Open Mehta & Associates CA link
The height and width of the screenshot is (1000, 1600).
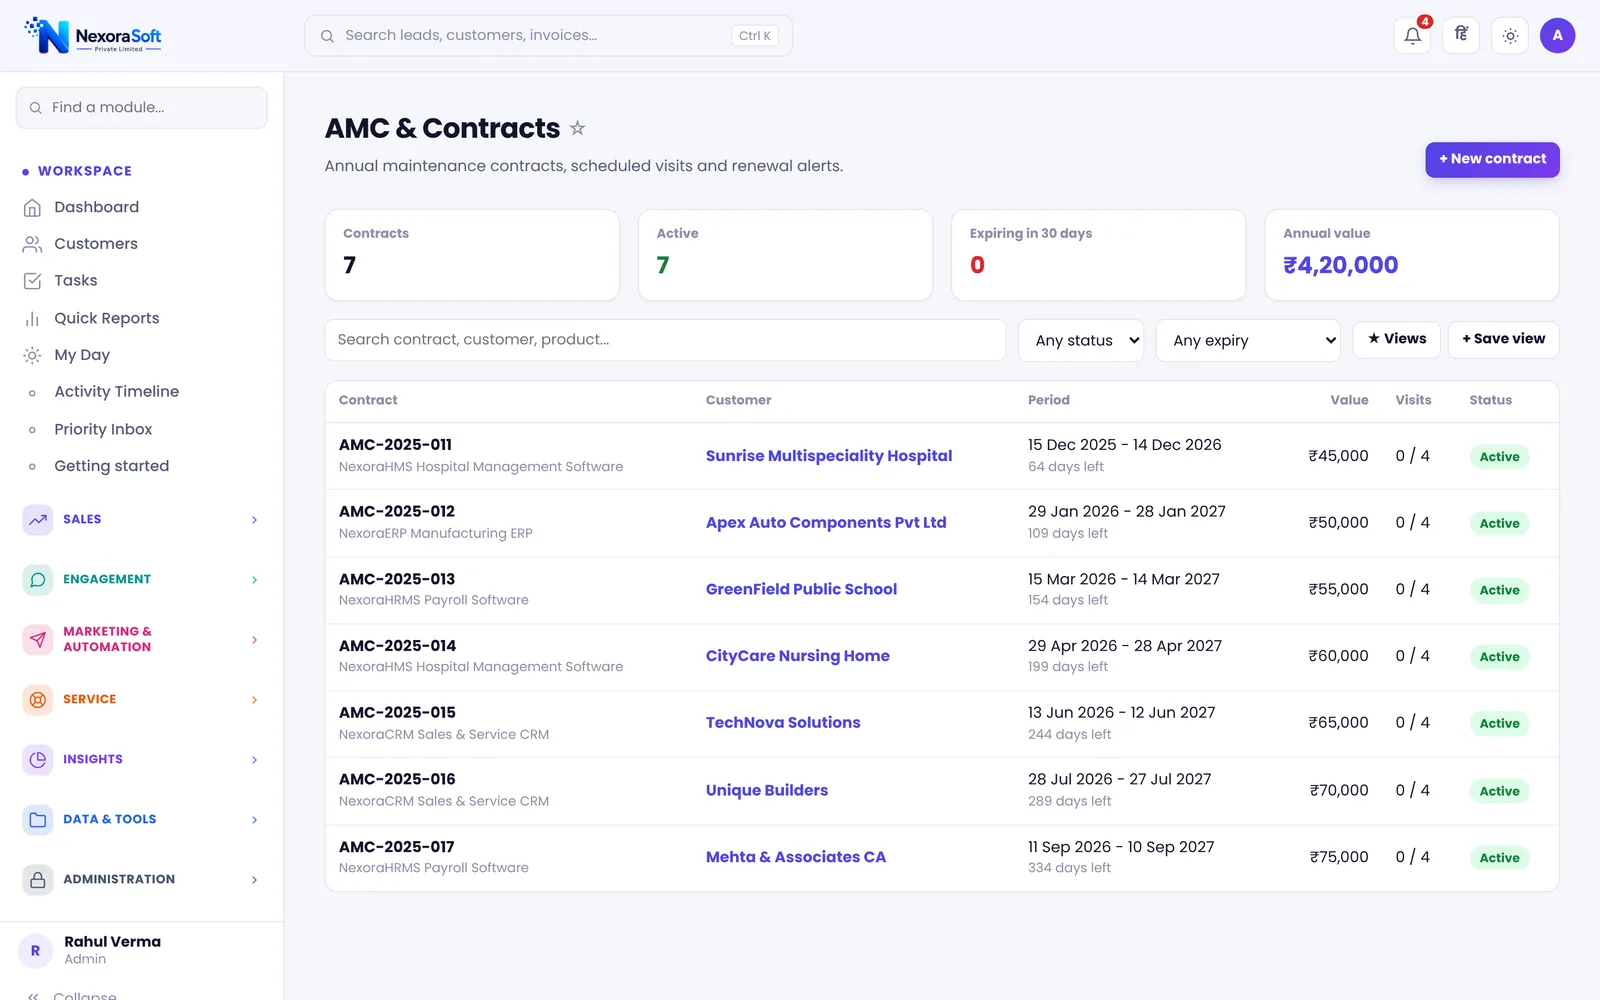pos(796,857)
